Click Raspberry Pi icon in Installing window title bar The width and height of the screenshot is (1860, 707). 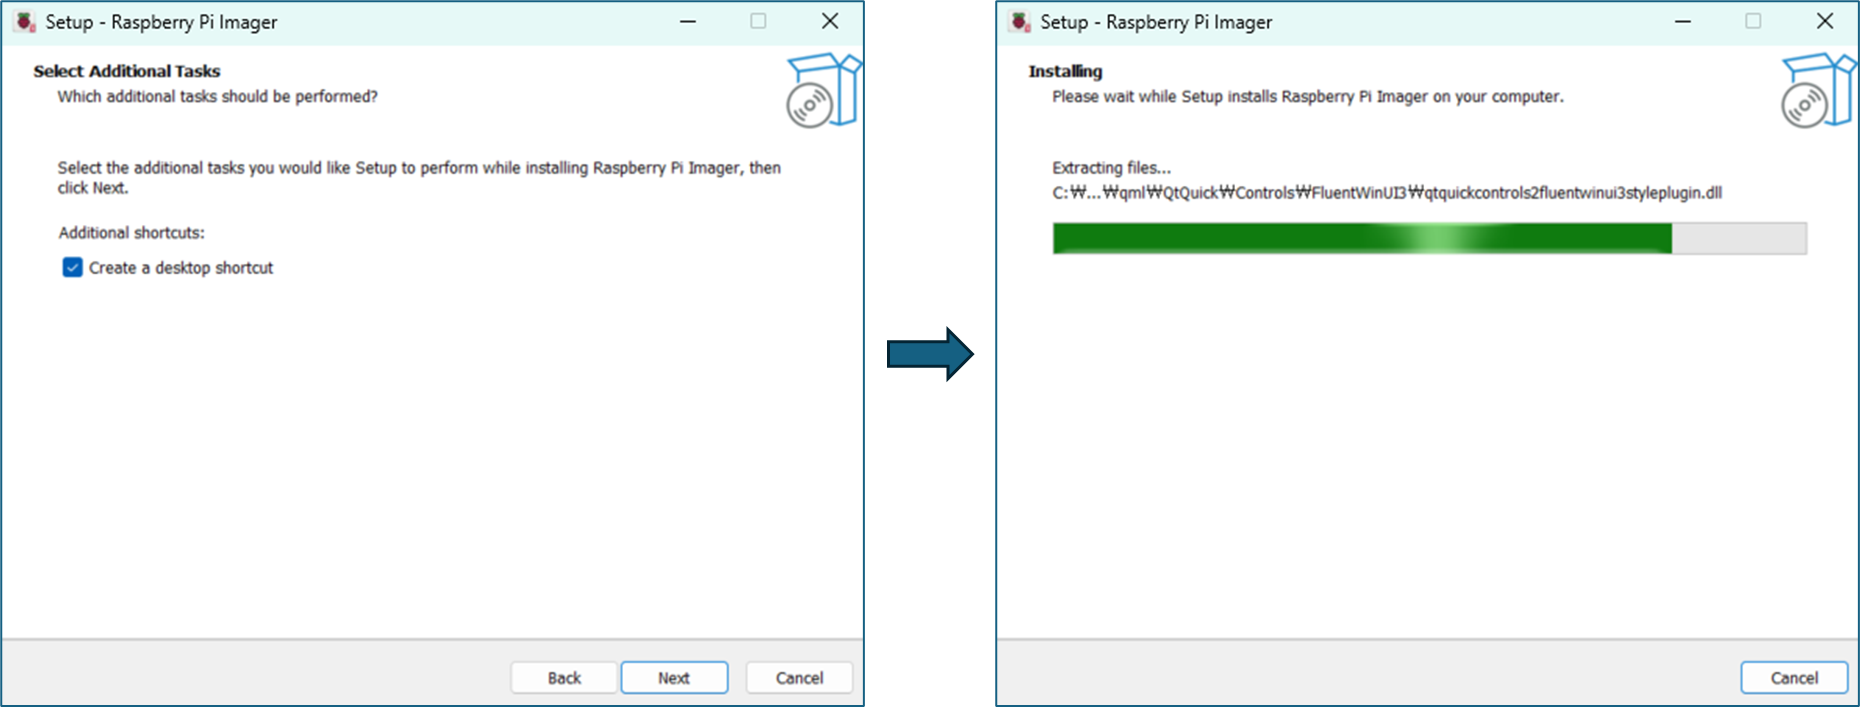(1020, 21)
